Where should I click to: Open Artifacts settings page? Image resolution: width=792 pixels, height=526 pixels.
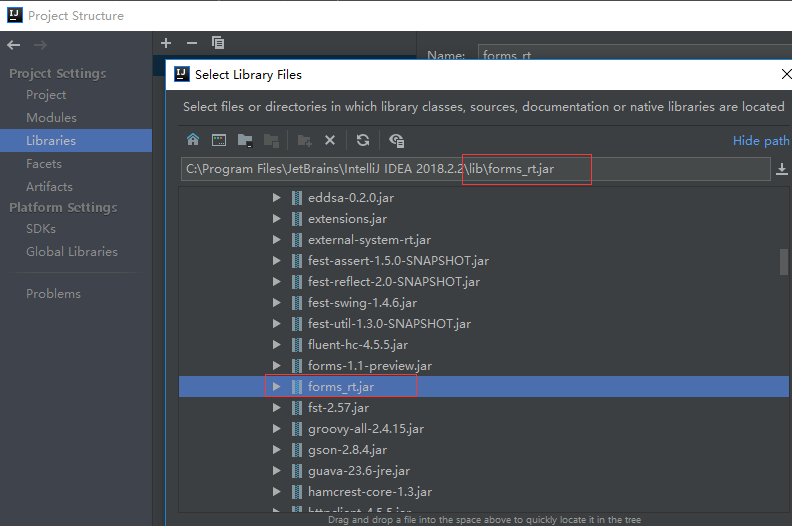(x=50, y=186)
